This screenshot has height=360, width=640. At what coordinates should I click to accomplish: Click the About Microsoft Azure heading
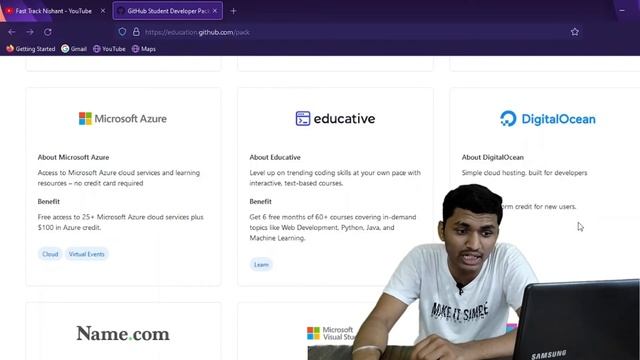pyautogui.click(x=73, y=157)
